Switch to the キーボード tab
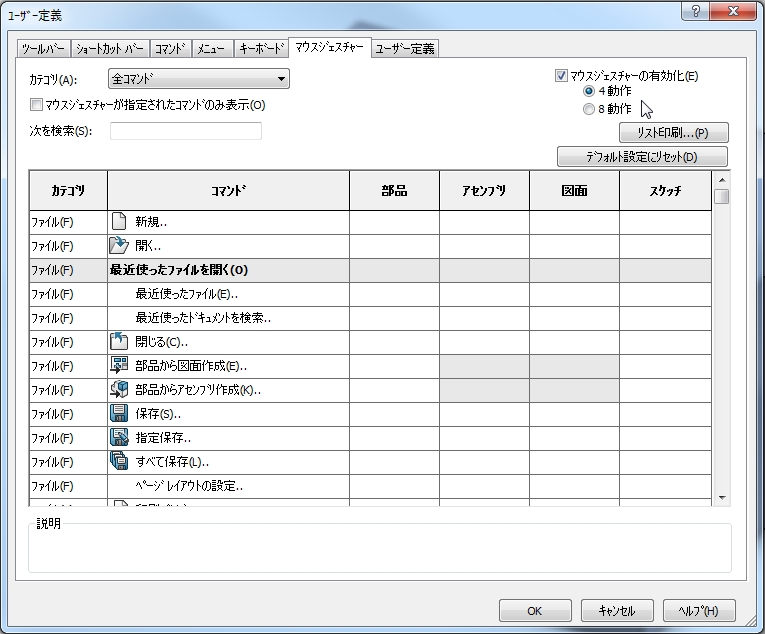Image resolution: width=765 pixels, height=634 pixels. (262, 49)
